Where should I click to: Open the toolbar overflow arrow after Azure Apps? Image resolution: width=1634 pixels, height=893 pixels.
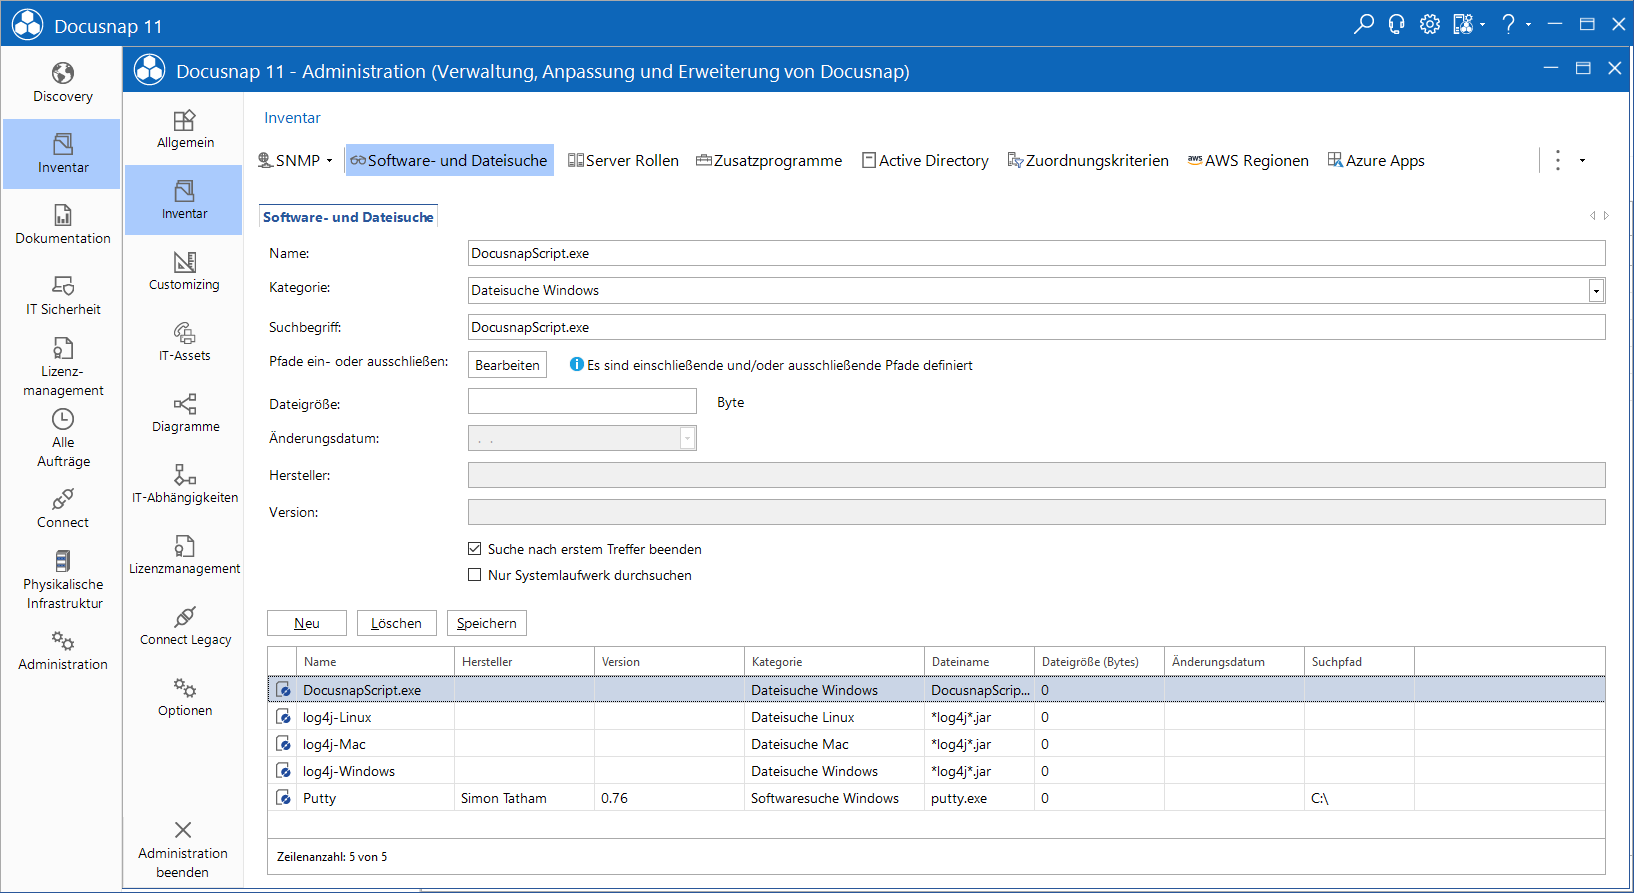(1582, 161)
